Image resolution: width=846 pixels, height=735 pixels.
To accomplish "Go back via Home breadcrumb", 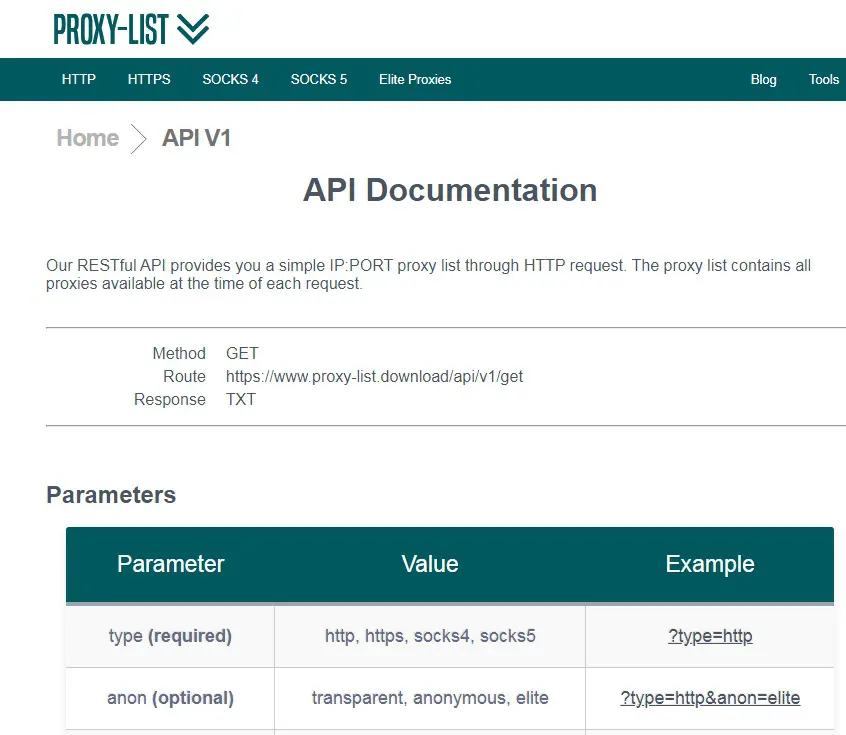I will point(87,138).
